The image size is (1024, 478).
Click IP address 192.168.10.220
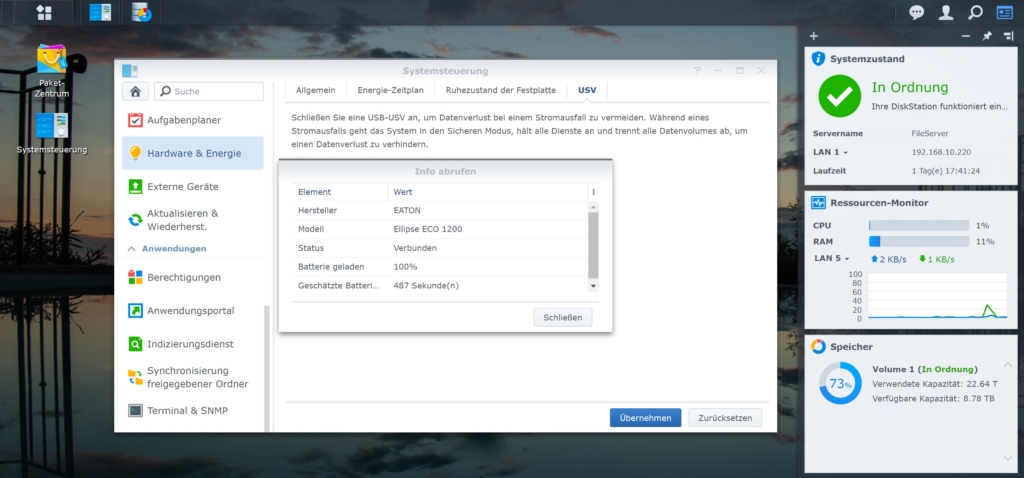coord(941,152)
